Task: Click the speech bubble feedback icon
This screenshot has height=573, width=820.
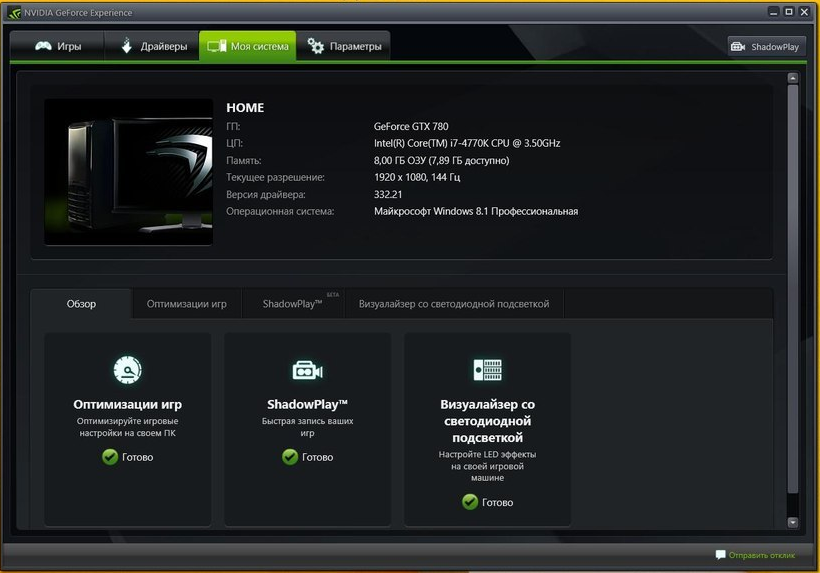Action: (720, 555)
